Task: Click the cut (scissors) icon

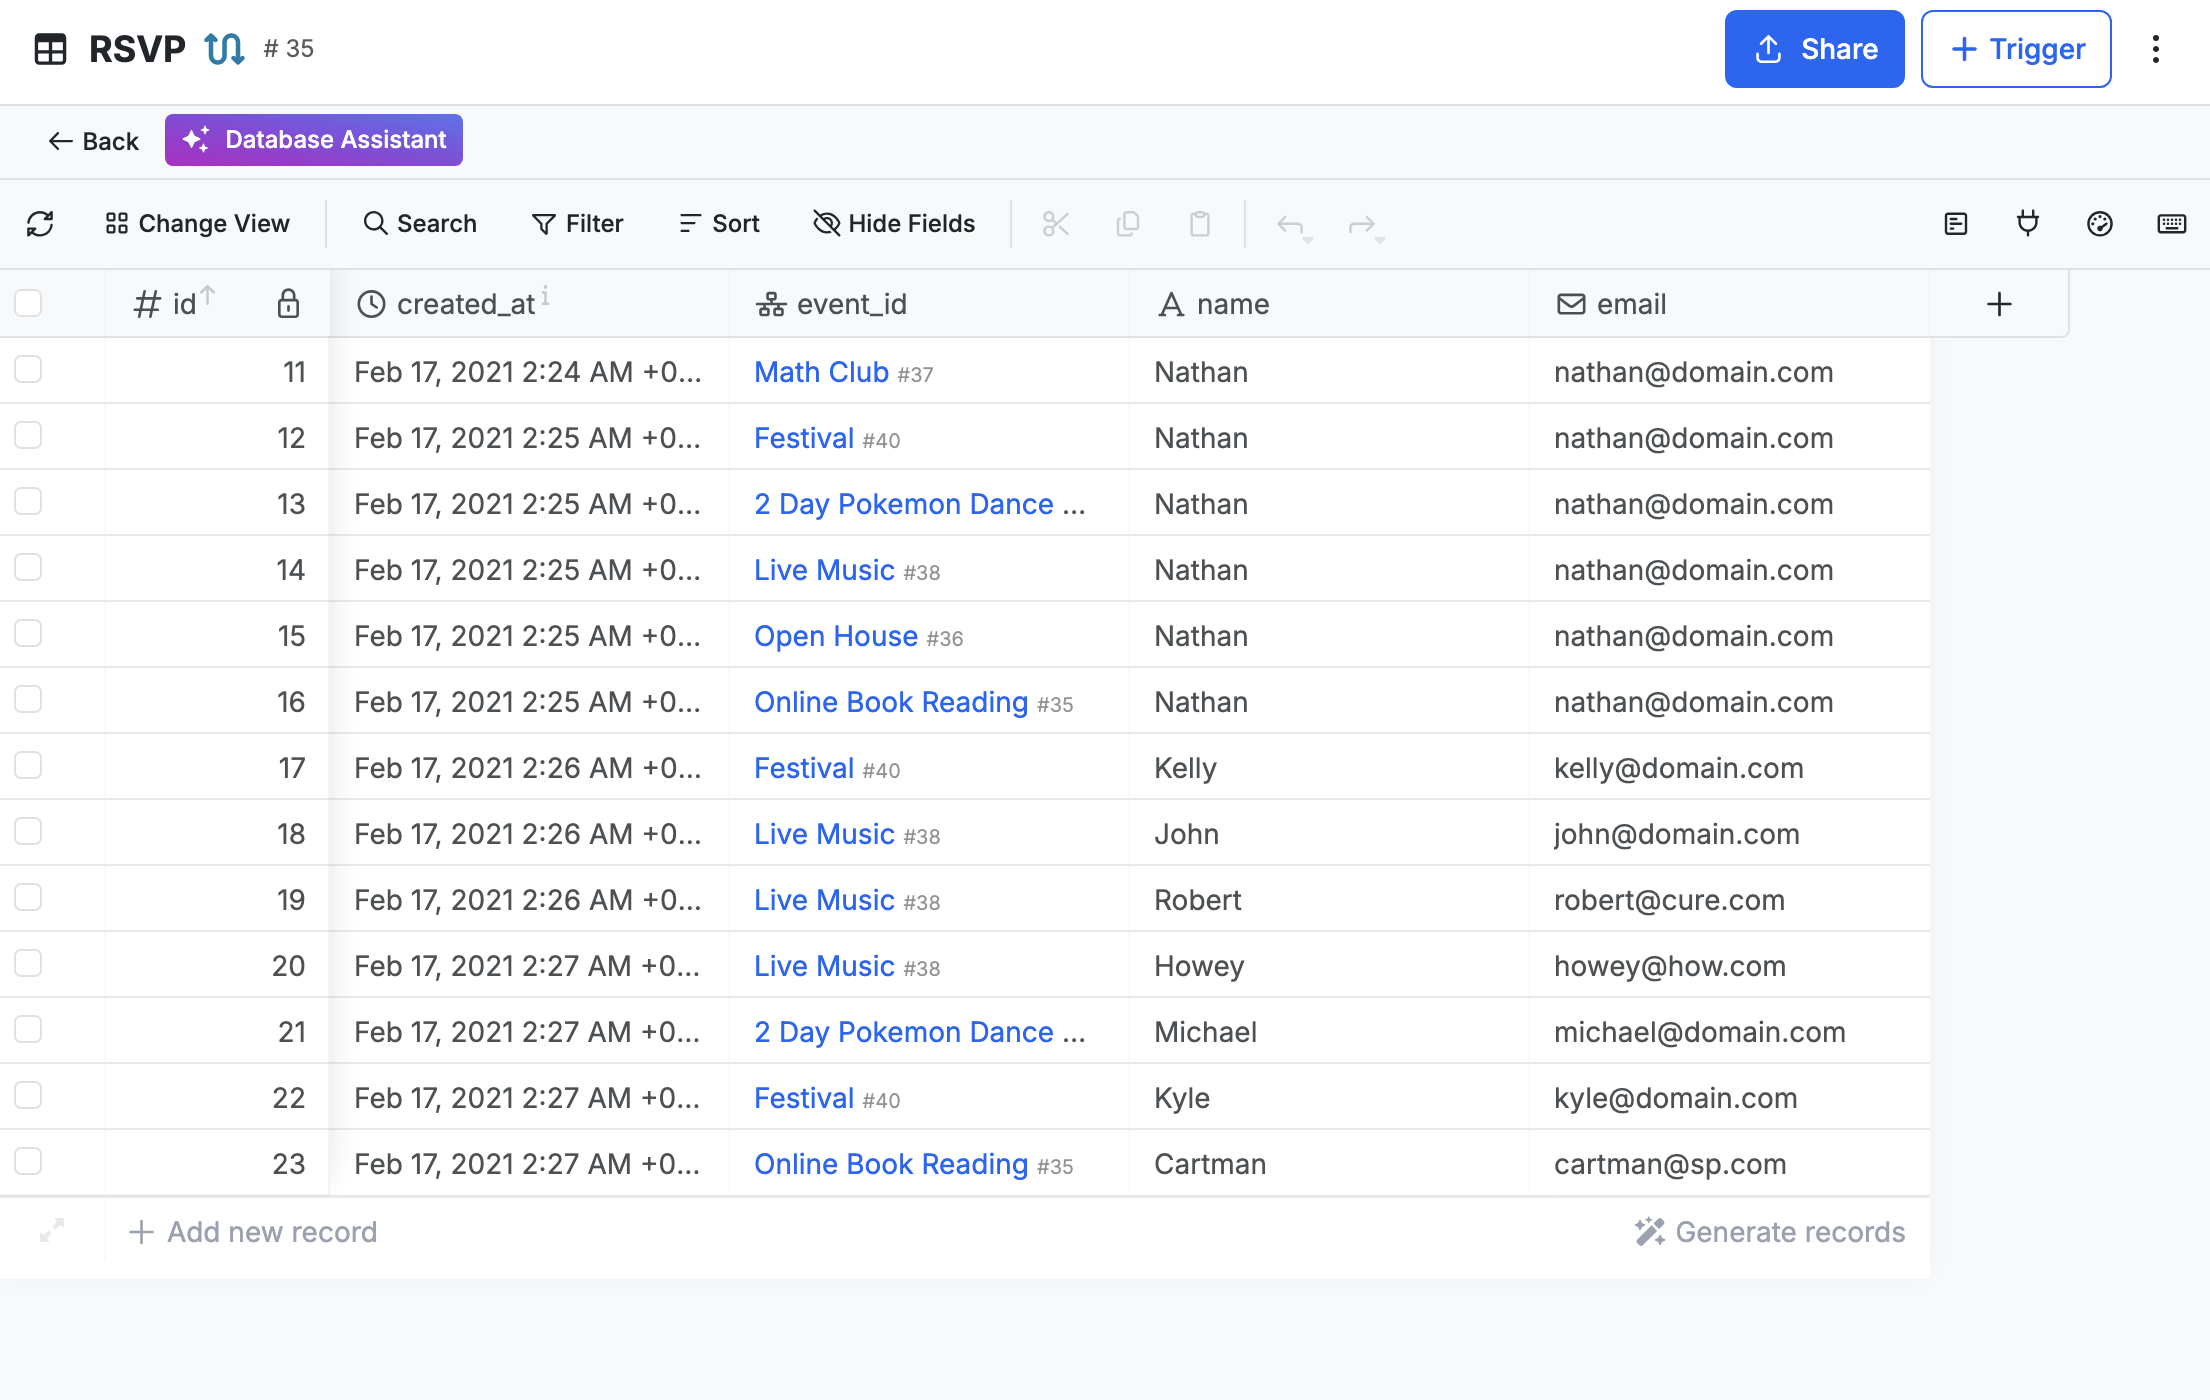Action: point(1056,224)
